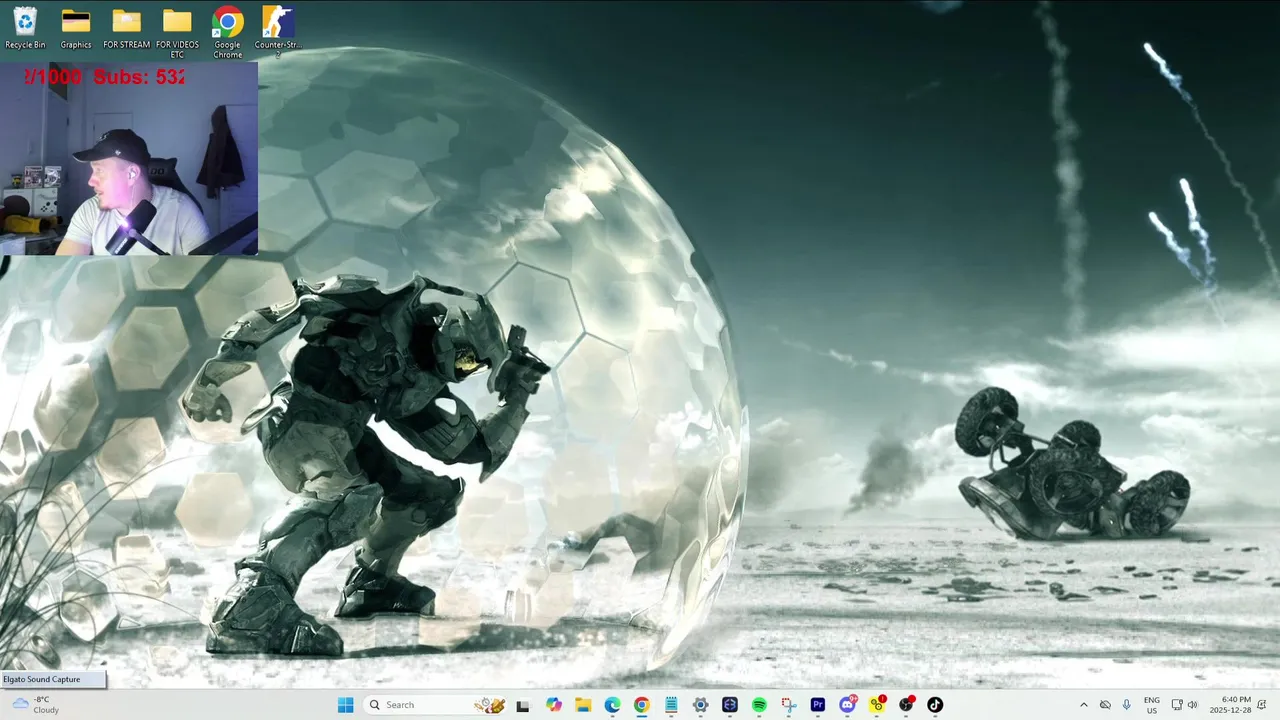Select the Graphics folder on desktop

(76, 27)
